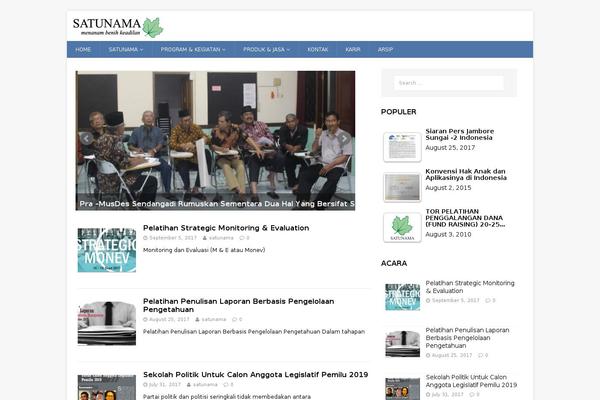Open the Pra-MusDes Sendangadi slider caption

tap(217, 204)
